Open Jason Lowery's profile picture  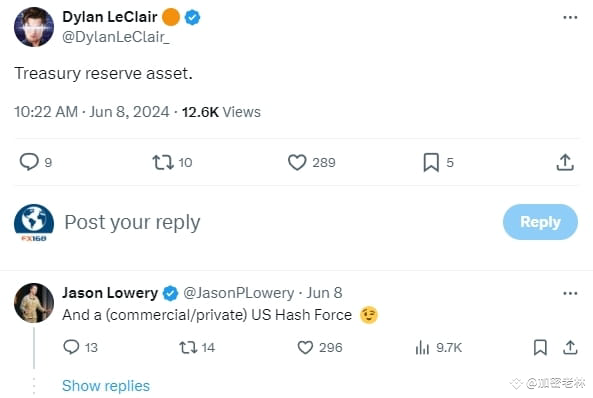(34, 303)
